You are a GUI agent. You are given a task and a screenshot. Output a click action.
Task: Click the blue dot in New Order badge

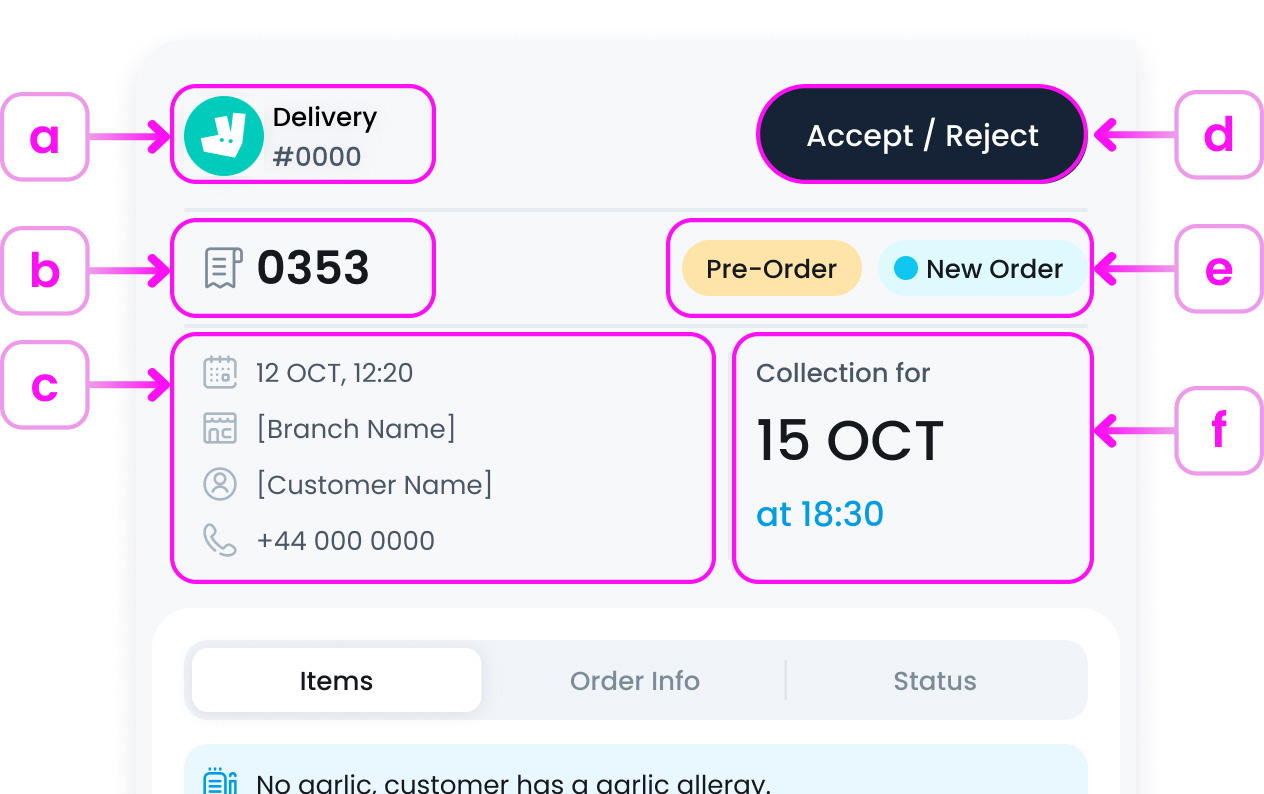point(905,268)
